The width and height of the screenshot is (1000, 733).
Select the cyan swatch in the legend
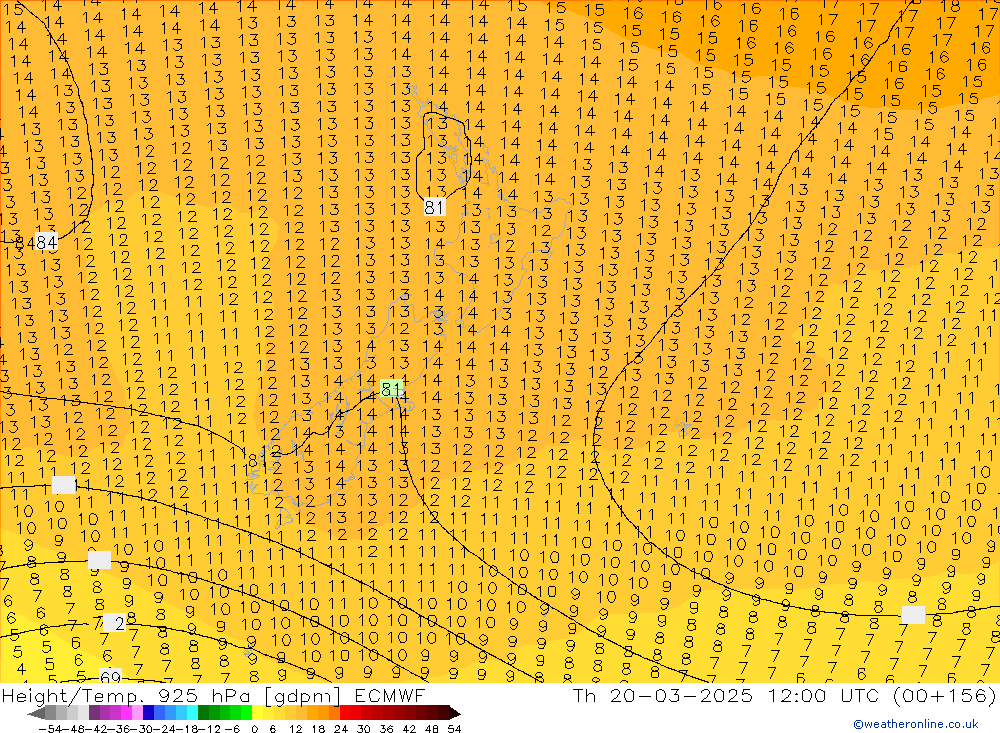[192, 713]
